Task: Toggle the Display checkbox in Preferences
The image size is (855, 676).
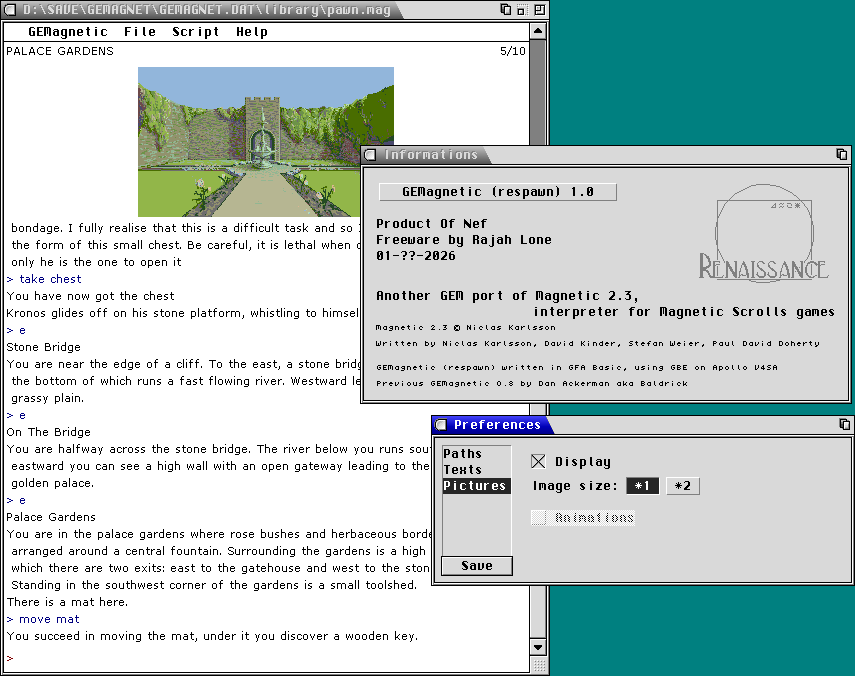Action: (539, 461)
